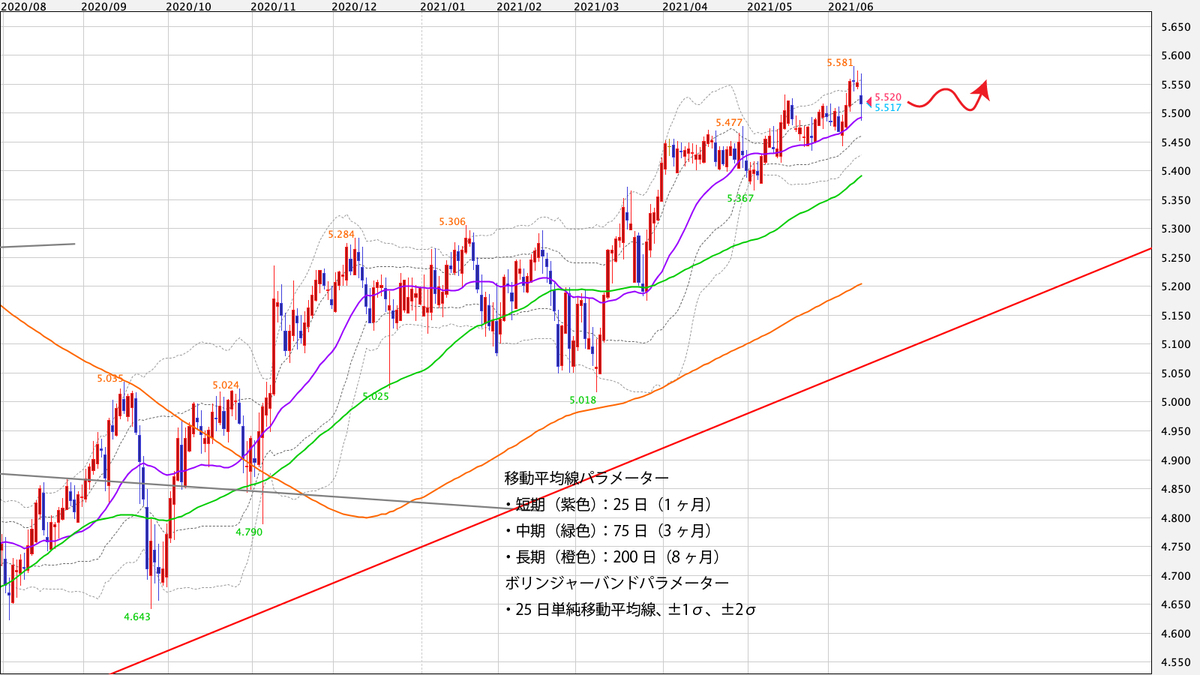The image size is (1200, 675).
Task: Click the 5.581 peak price annotation
Action: click(840, 63)
